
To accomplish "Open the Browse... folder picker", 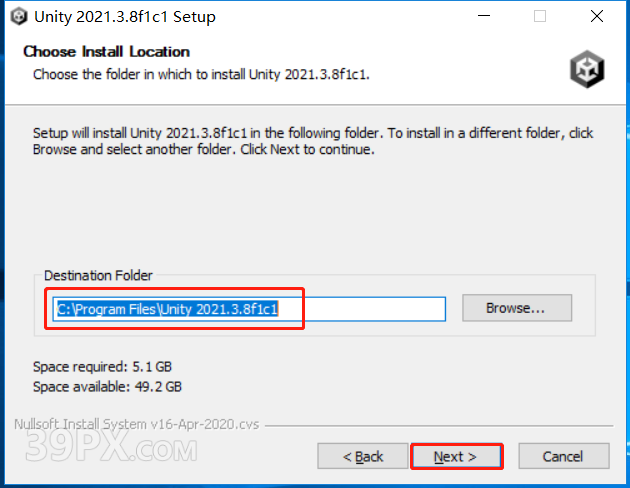I will pyautogui.click(x=517, y=308).
